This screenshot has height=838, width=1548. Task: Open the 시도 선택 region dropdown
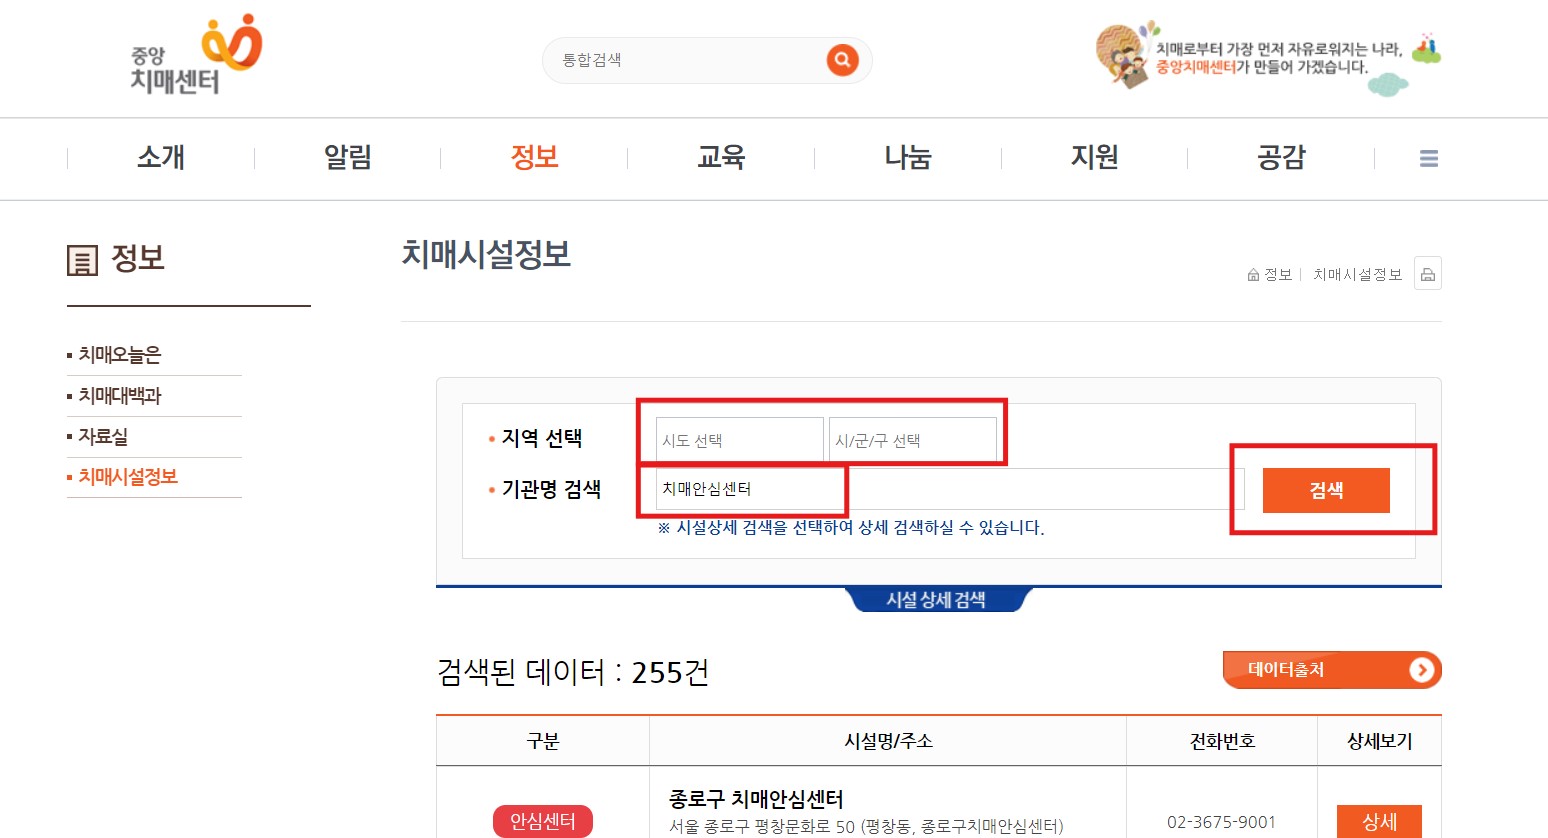click(737, 438)
